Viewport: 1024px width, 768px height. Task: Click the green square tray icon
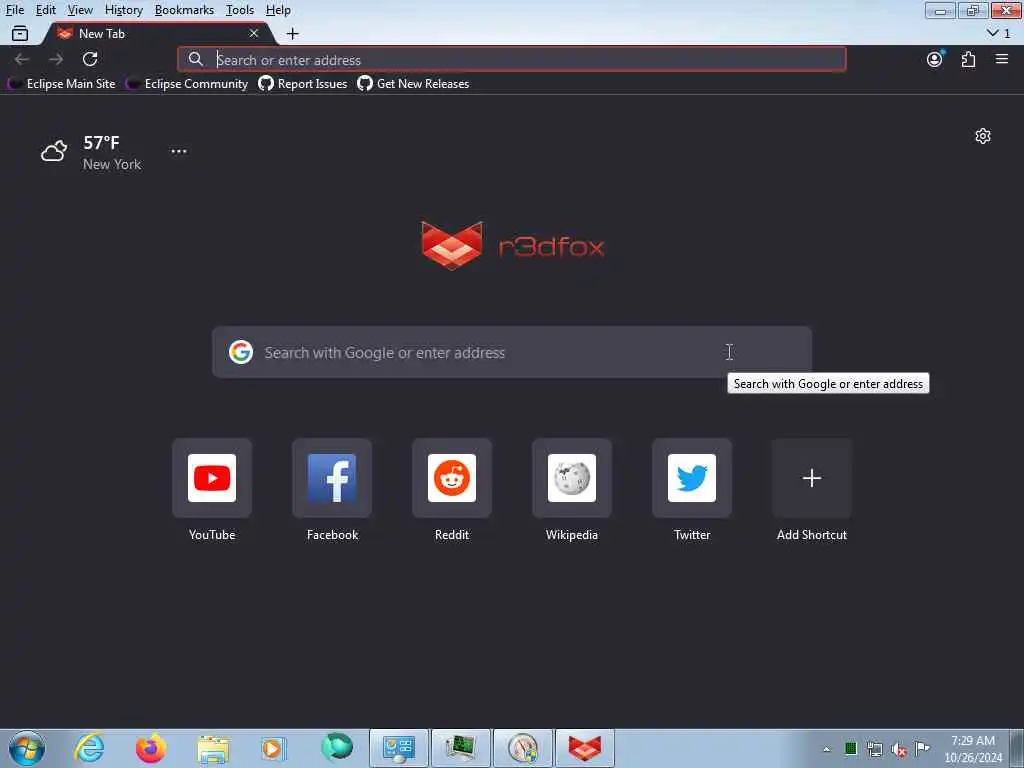tap(851, 748)
